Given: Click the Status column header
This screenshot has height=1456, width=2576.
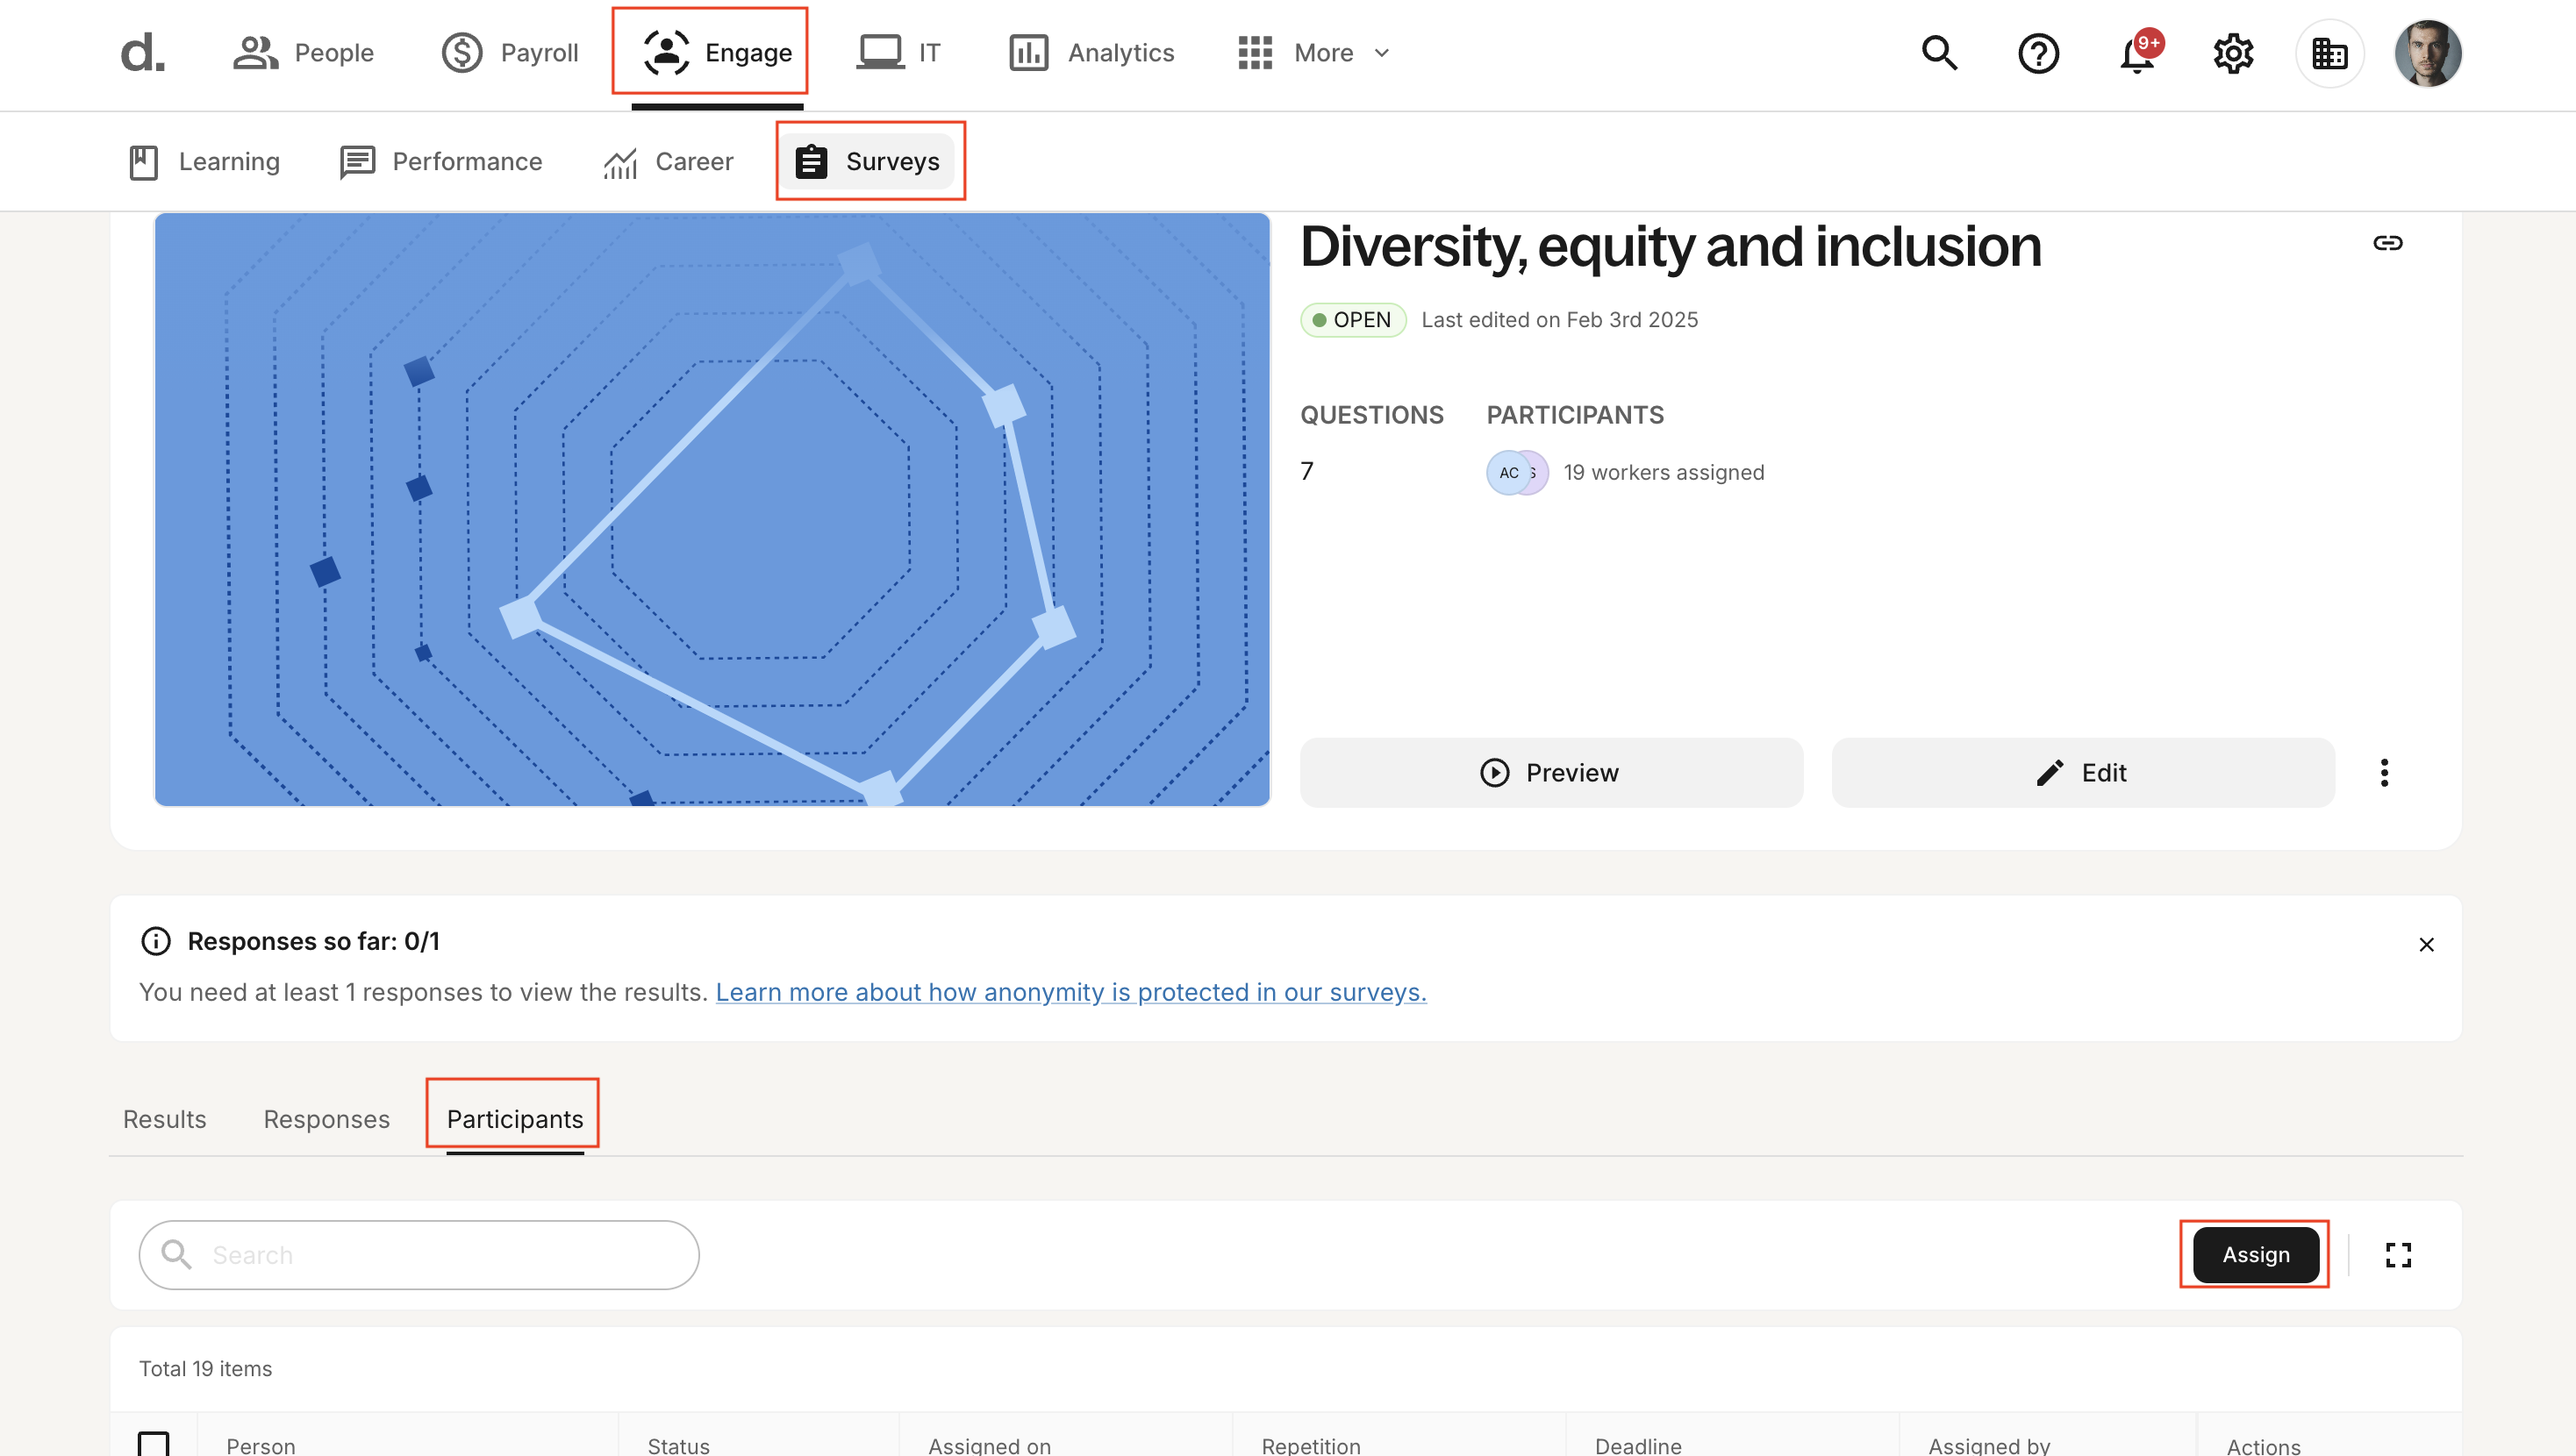Looking at the screenshot, I should pos(678,1445).
